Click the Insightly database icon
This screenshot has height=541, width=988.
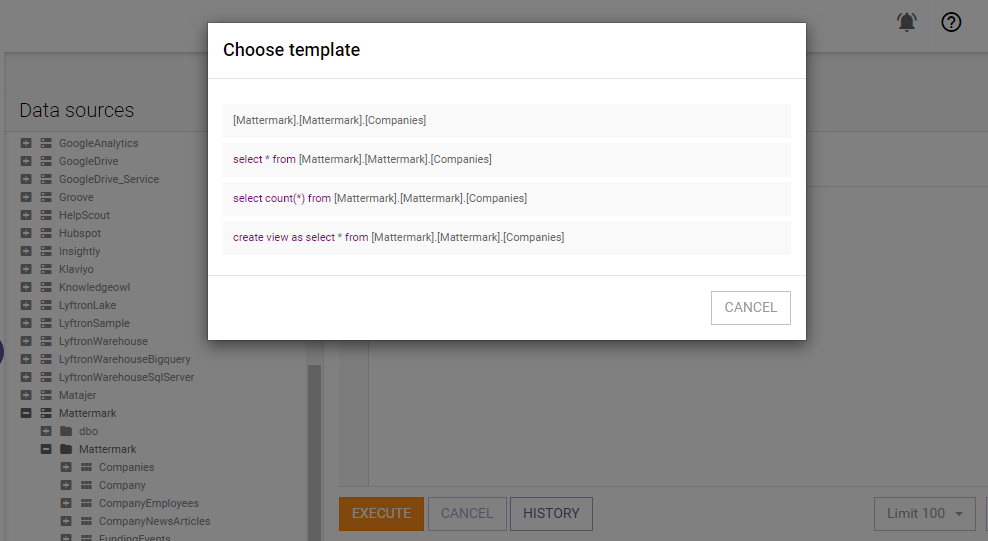pos(46,251)
